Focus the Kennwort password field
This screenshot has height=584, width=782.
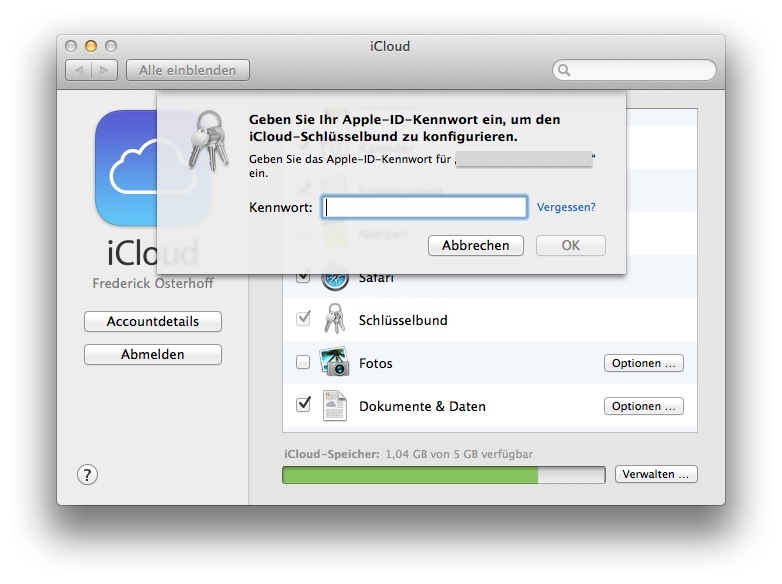(x=424, y=207)
